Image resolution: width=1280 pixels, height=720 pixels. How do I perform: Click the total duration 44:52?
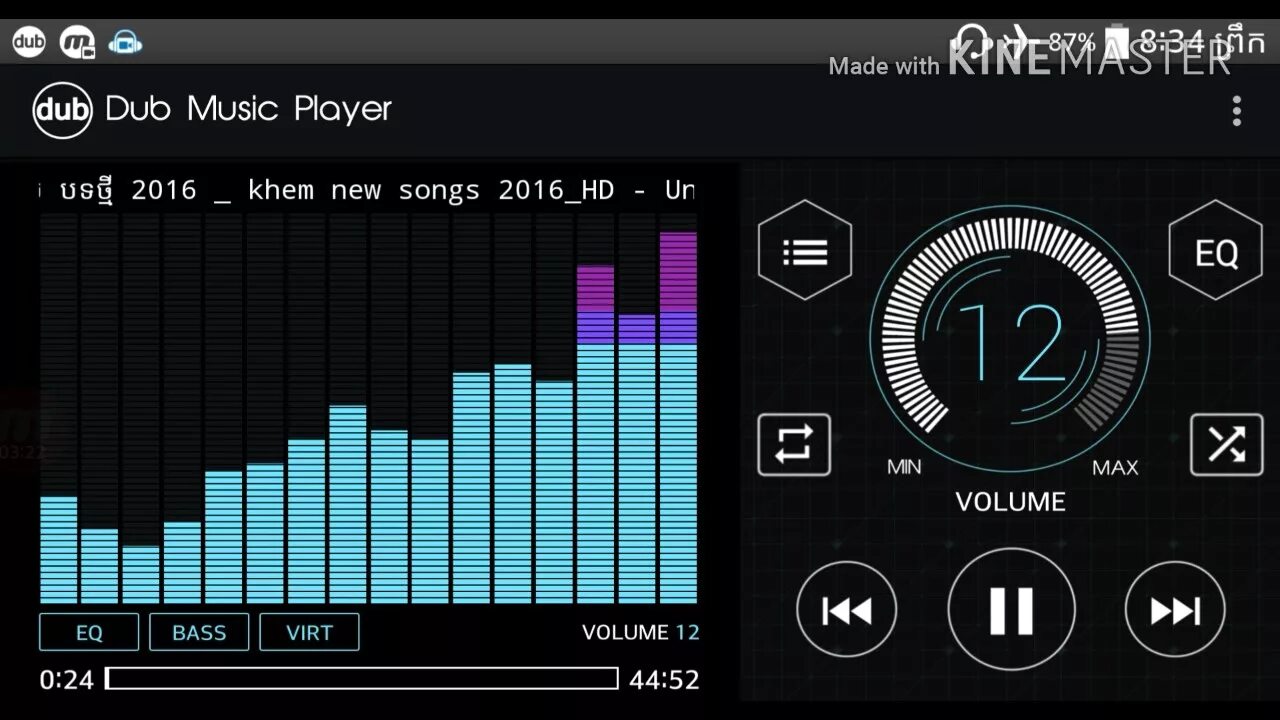664,680
